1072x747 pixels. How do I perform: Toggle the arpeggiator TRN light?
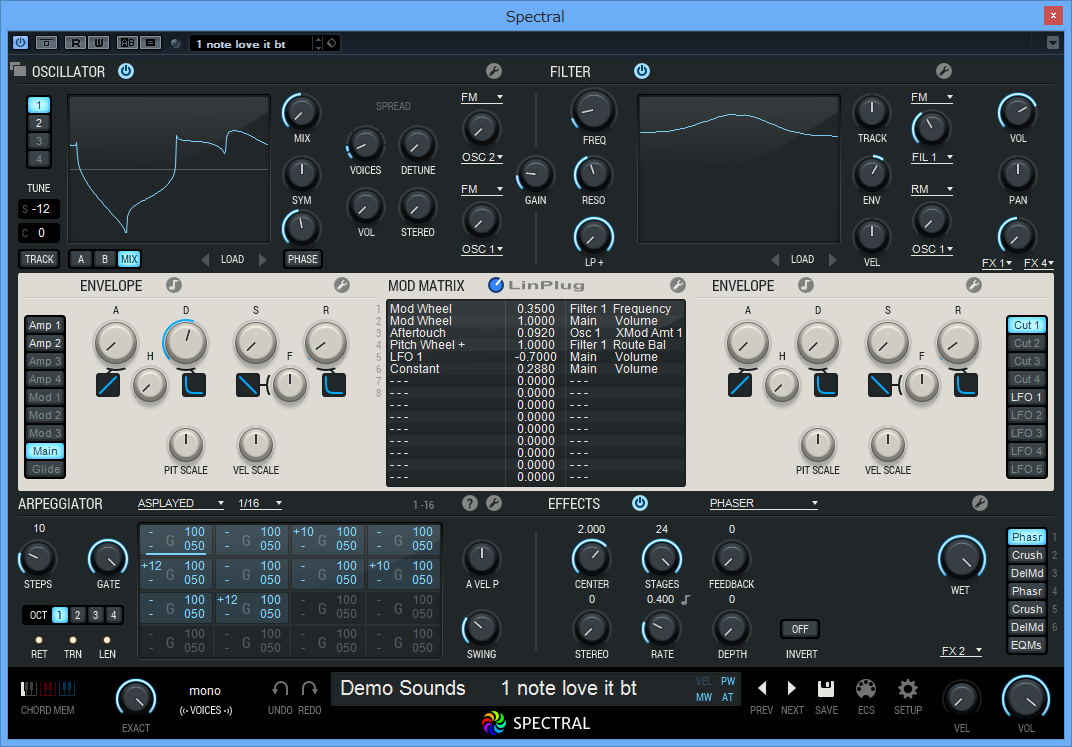coord(72,640)
